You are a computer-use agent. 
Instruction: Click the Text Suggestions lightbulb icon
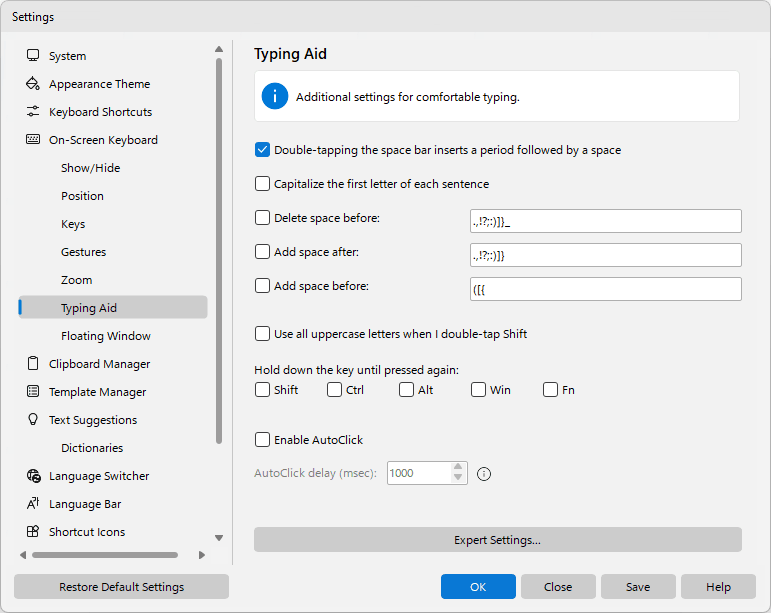click(x=33, y=419)
